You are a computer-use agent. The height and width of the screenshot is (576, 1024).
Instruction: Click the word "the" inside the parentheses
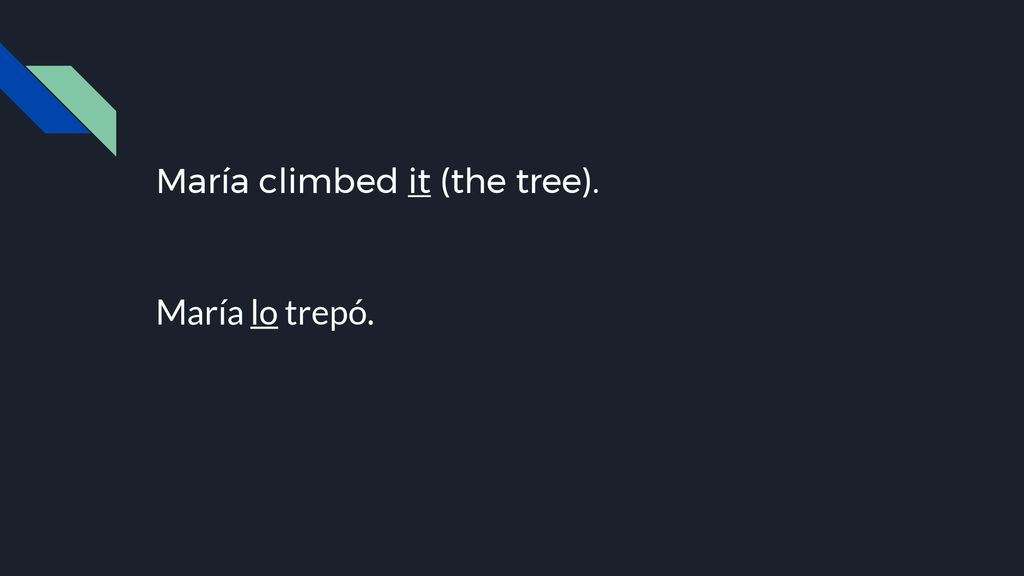(478, 181)
